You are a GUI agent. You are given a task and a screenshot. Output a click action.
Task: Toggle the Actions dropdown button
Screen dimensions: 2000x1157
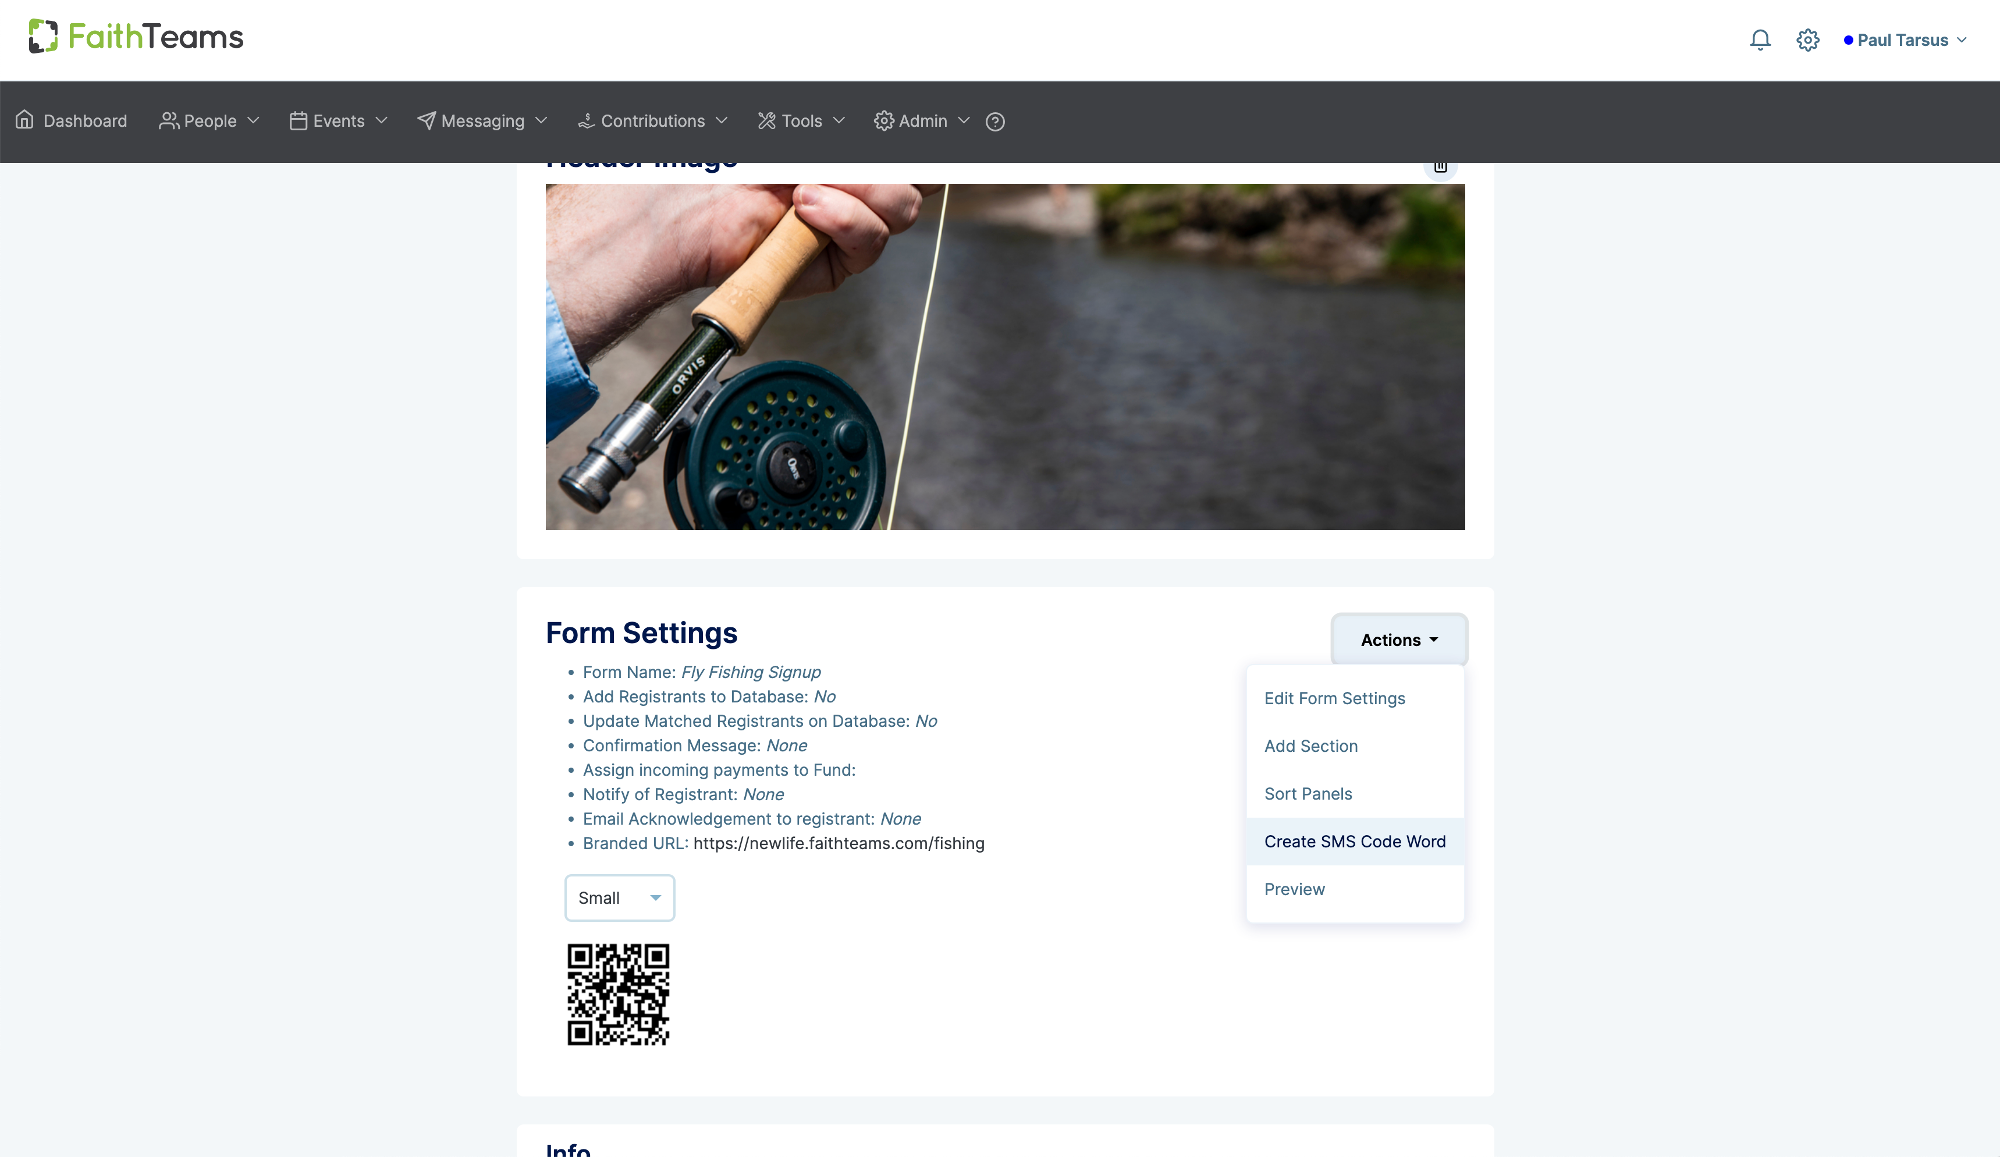1398,640
